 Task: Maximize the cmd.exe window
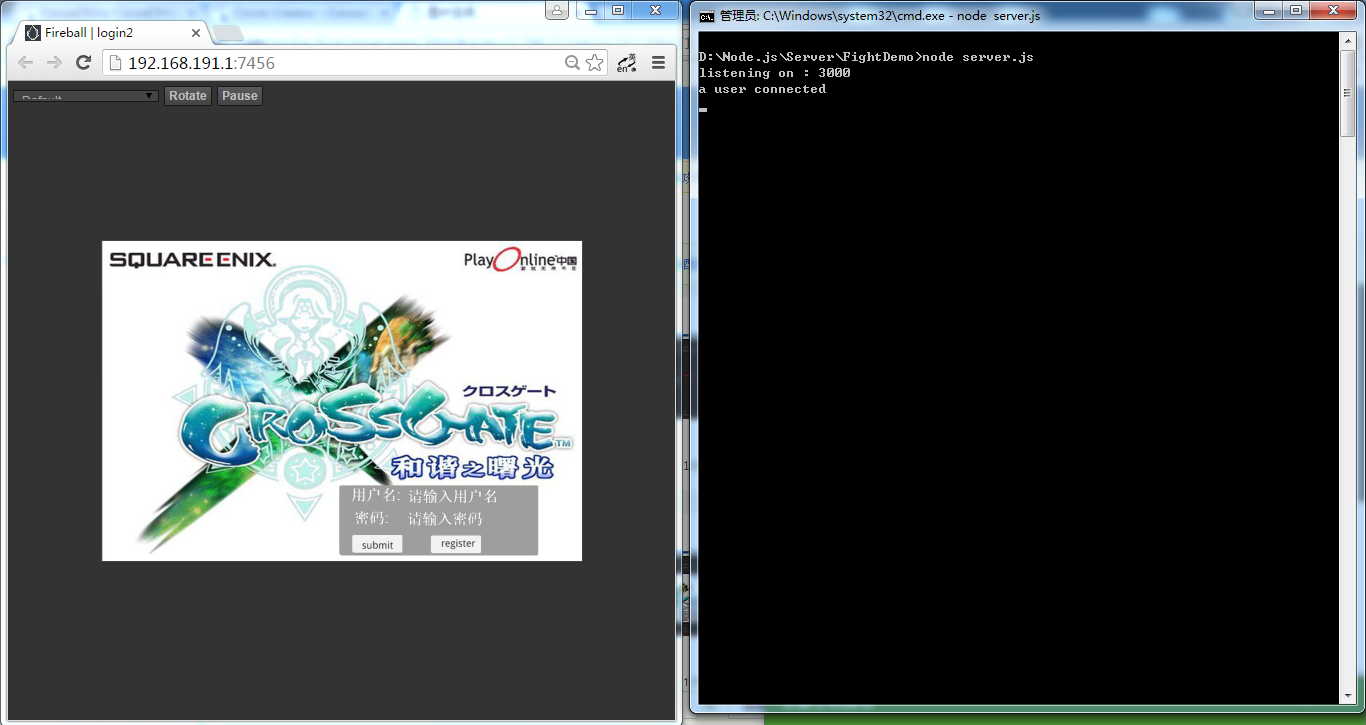(1296, 10)
